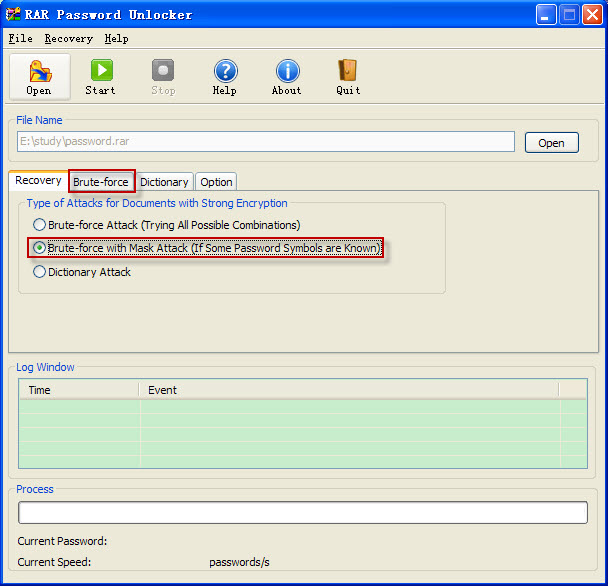Image resolution: width=608 pixels, height=586 pixels.
Task: Click the RAR Password Unlocker title icon
Action: click(13, 14)
